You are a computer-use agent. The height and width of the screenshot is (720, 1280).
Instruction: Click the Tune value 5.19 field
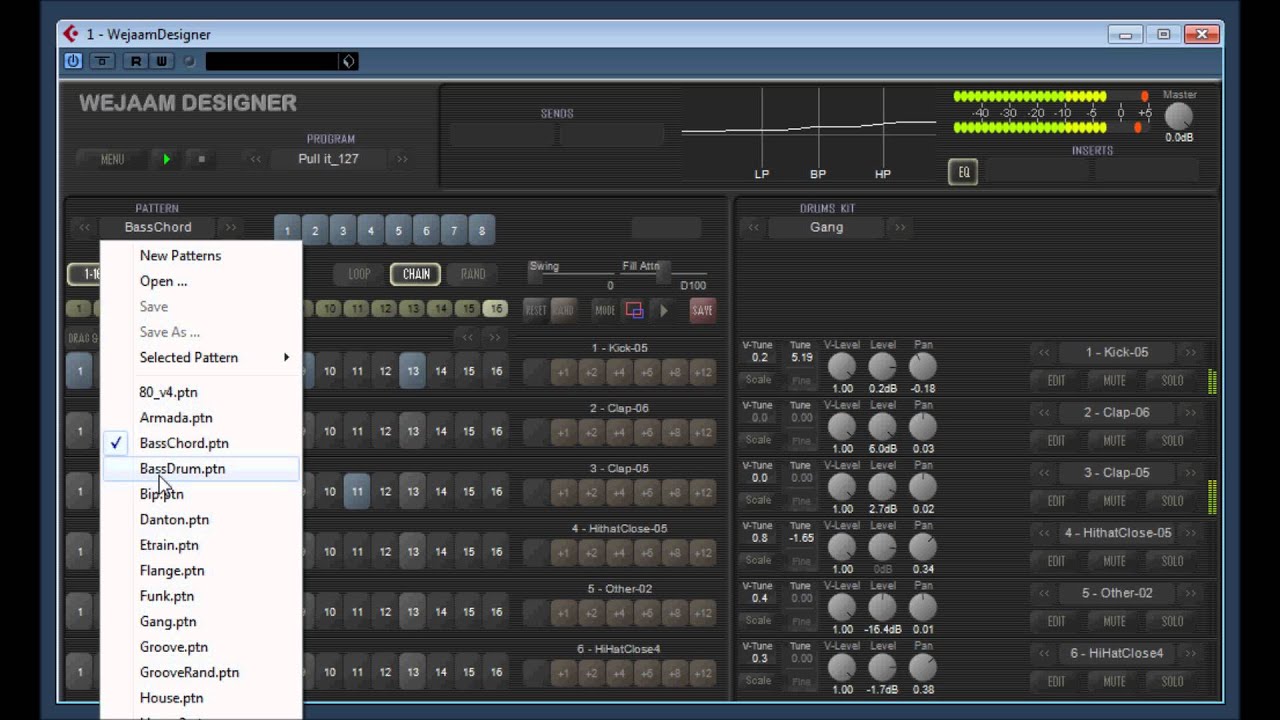[x=802, y=357]
